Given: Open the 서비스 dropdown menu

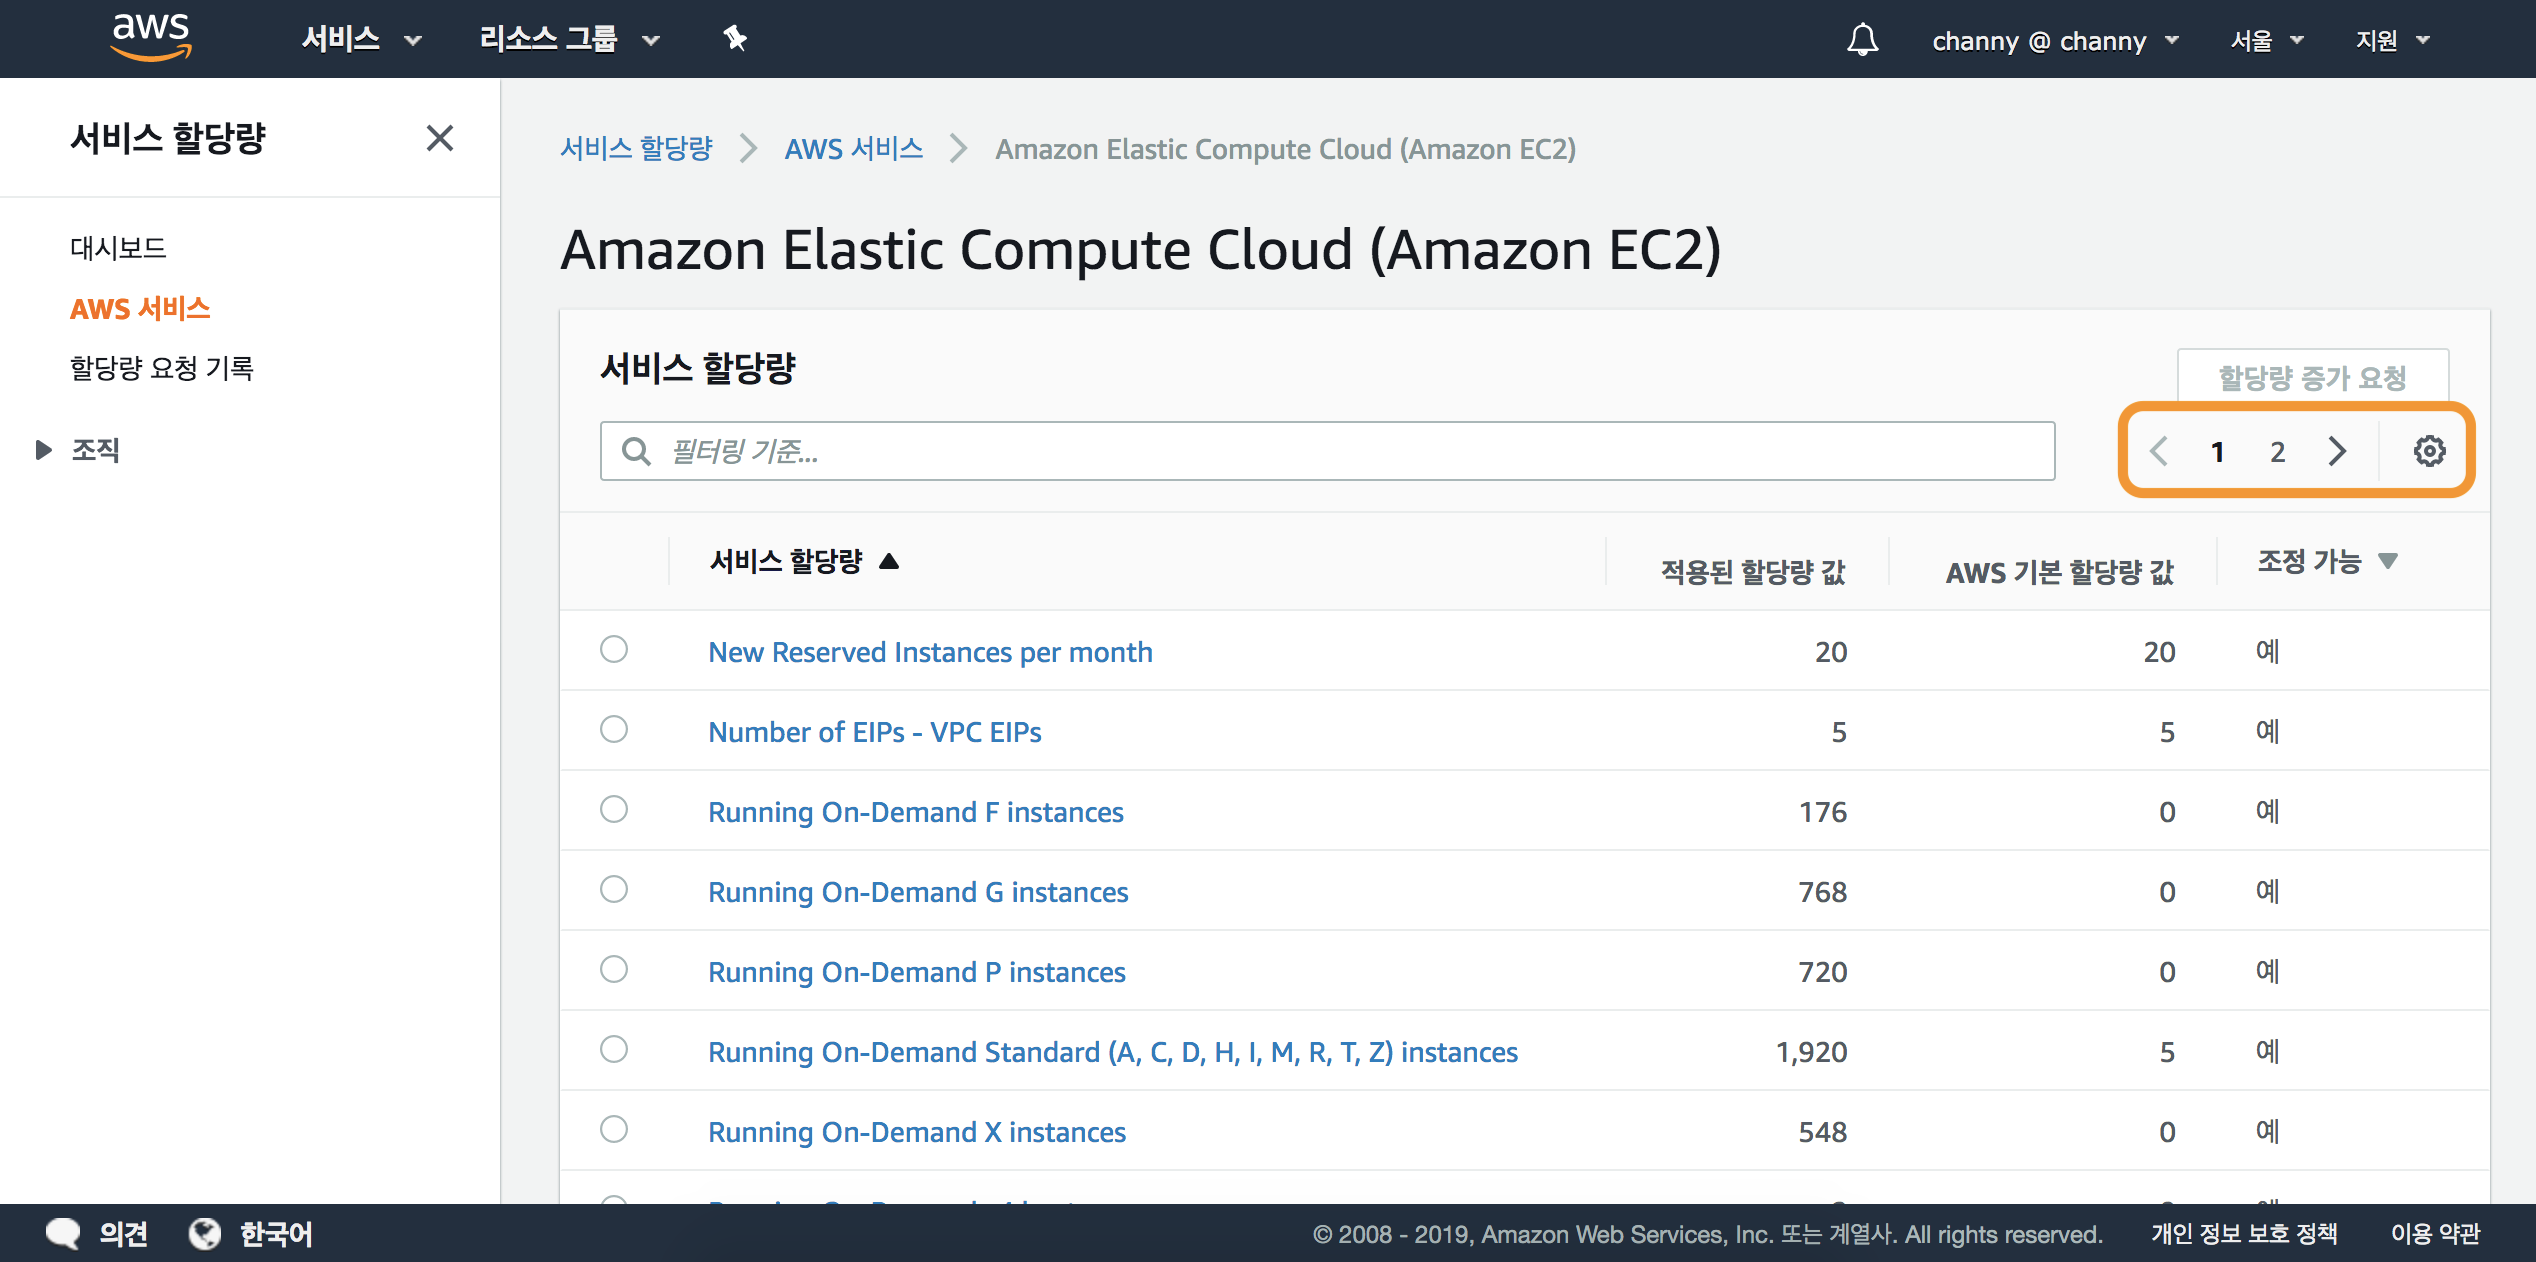Looking at the screenshot, I should (x=362, y=39).
